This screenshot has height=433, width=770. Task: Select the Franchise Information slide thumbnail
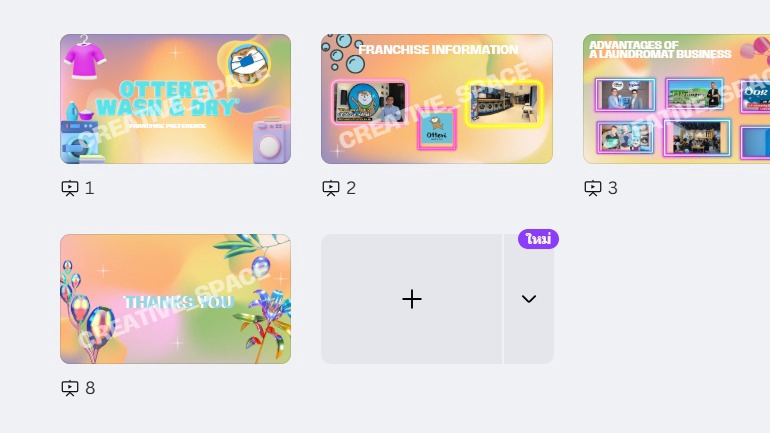[x=437, y=99]
